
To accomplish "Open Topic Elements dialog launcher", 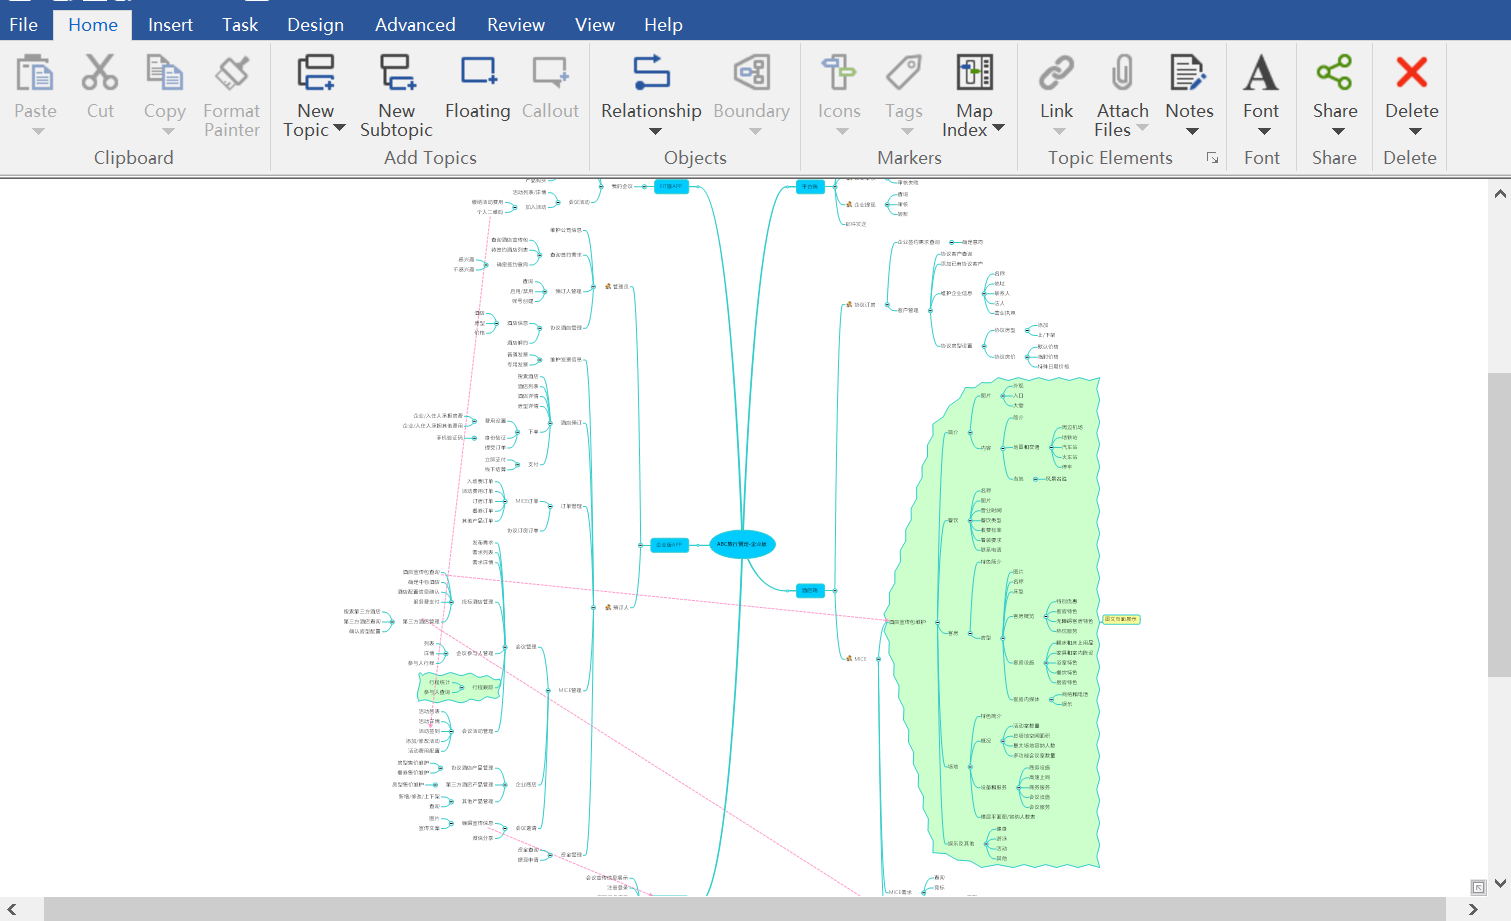I will [x=1212, y=158].
